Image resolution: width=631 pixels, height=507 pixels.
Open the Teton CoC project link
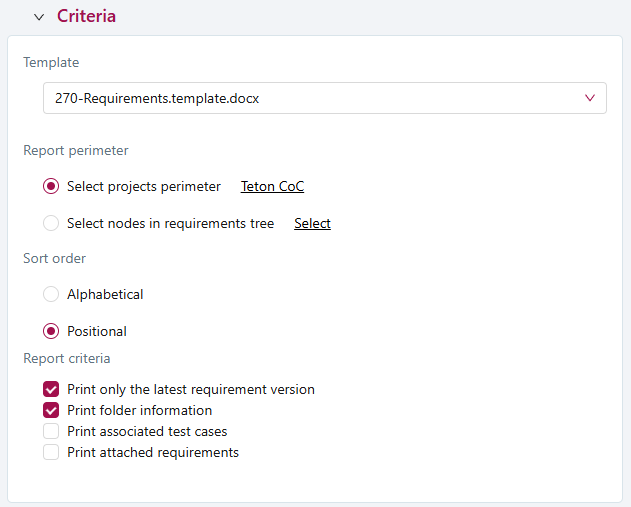click(x=272, y=186)
